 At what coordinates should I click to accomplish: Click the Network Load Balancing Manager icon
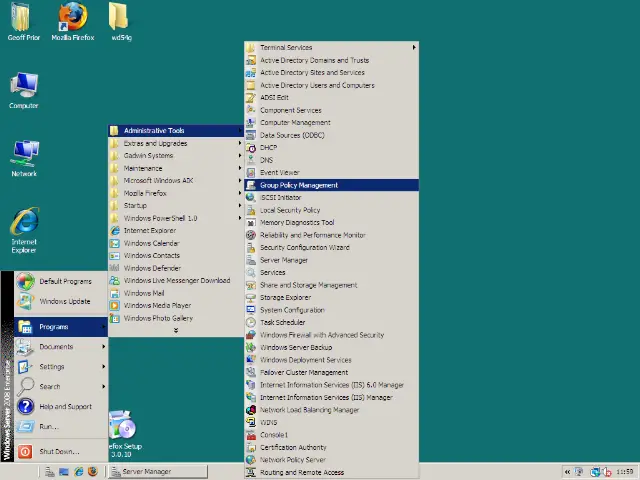tap(251, 410)
